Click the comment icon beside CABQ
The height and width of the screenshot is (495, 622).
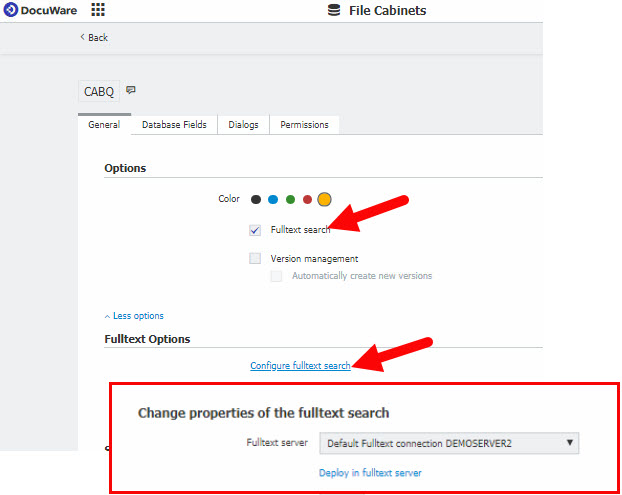coord(131,90)
